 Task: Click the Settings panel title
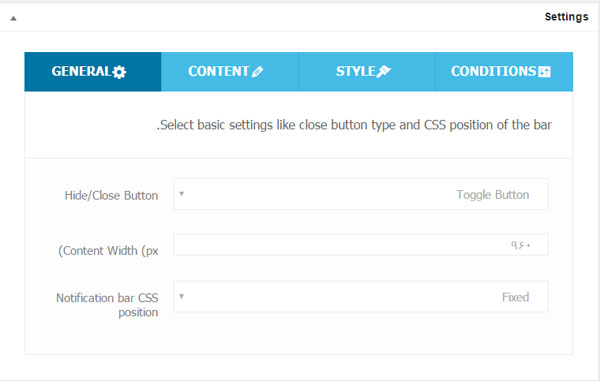pos(566,17)
